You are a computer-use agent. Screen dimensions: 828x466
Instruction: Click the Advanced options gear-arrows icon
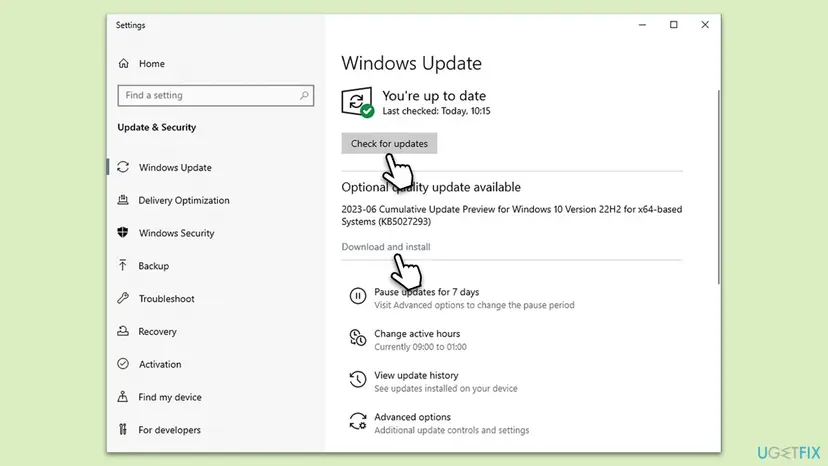357,421
